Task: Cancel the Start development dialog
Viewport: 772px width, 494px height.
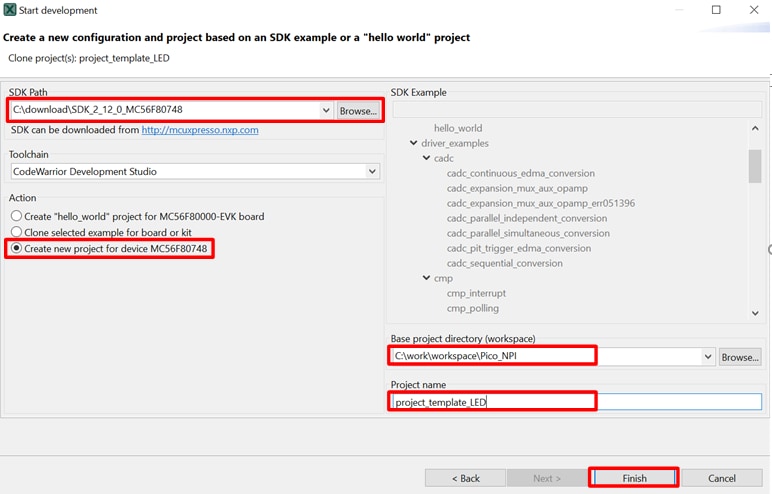Action: tap(721, 478)
